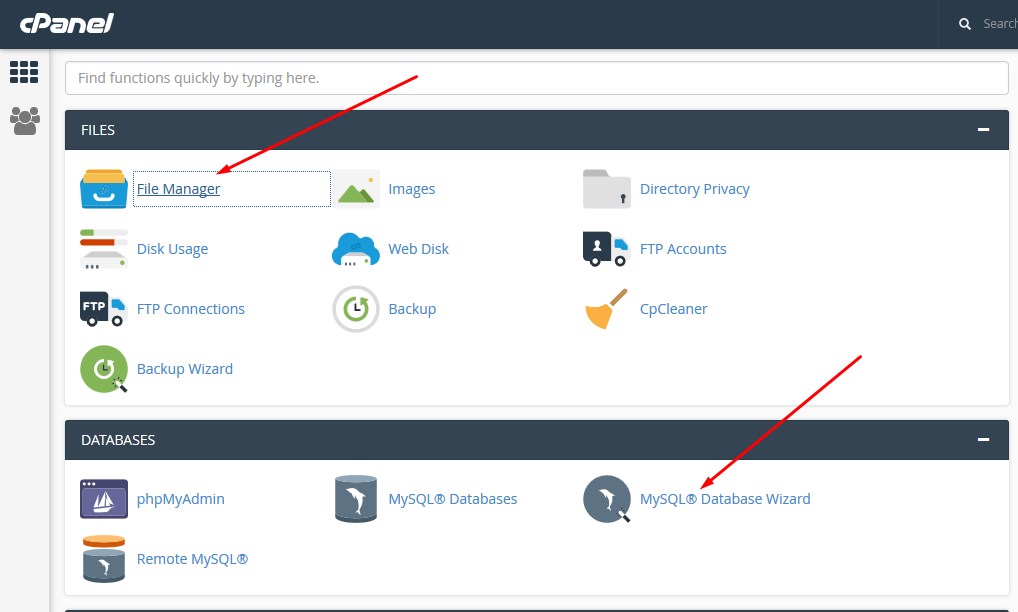Open the File Manager icon
This screenshot has height=612, width=1018.
click(104, 189)
